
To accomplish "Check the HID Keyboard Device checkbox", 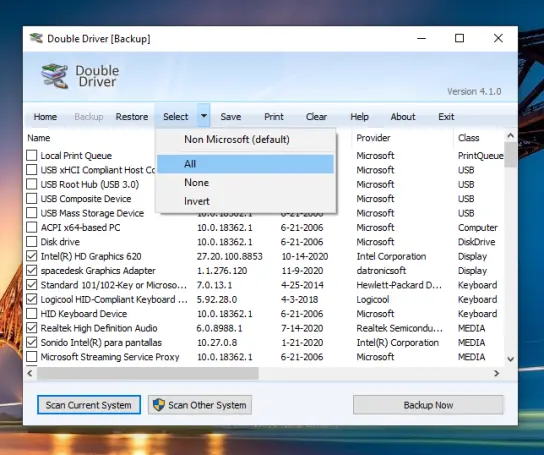I will tap(32, 314).
